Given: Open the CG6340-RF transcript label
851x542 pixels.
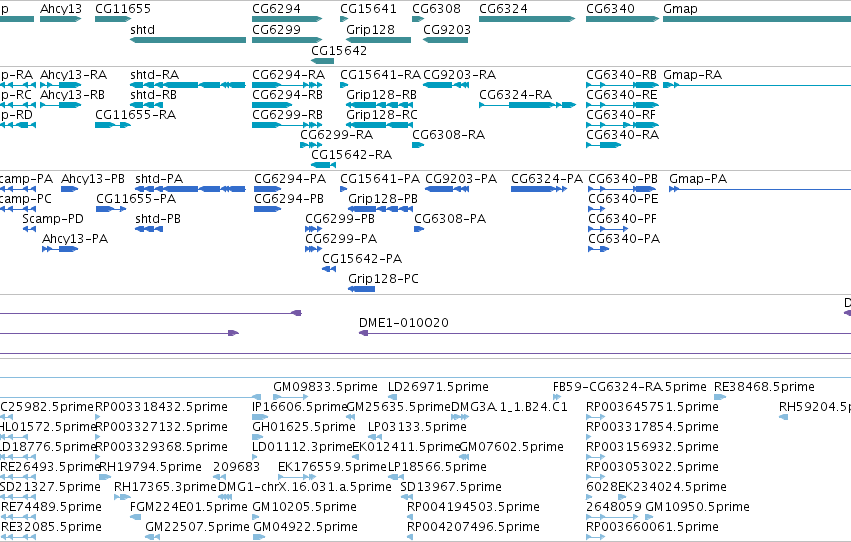Looking at the screenshot, I should [621, 115].
